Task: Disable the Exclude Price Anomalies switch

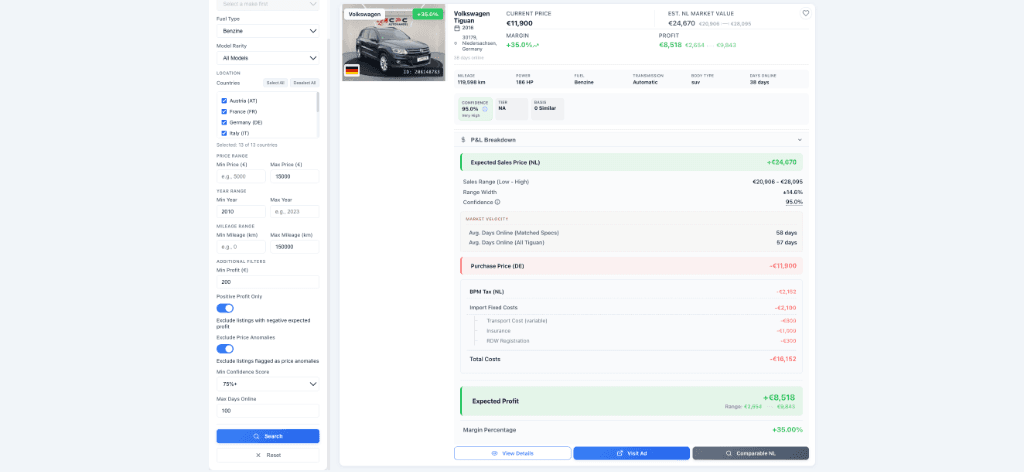Action: 225,349
